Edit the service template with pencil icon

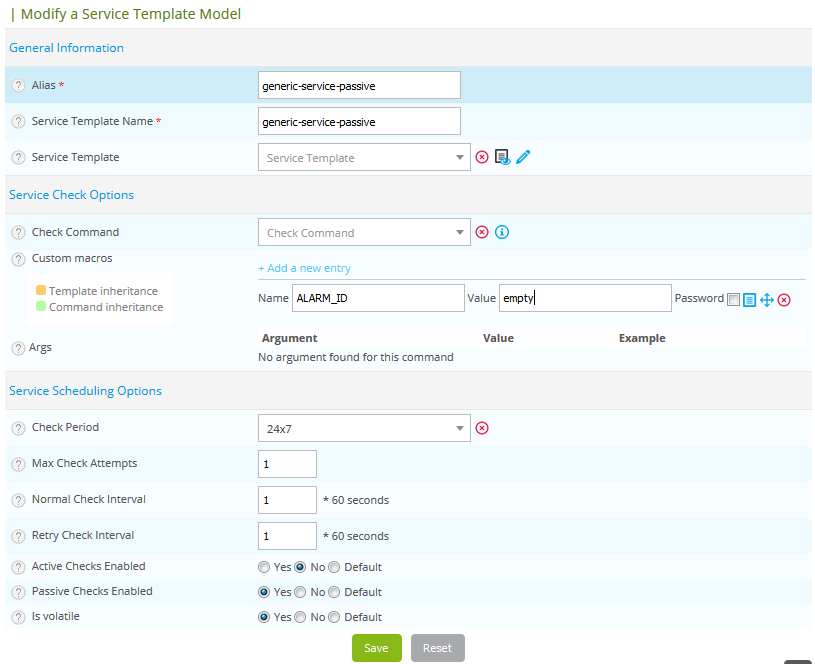click(523, 157)
